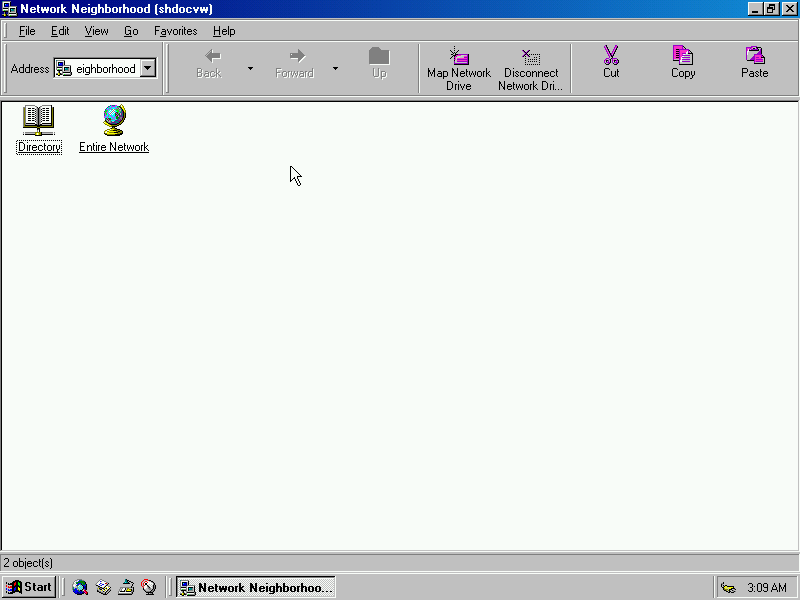Click the system tray clock
The image size is (800, 600).
[x=766, y=588]
